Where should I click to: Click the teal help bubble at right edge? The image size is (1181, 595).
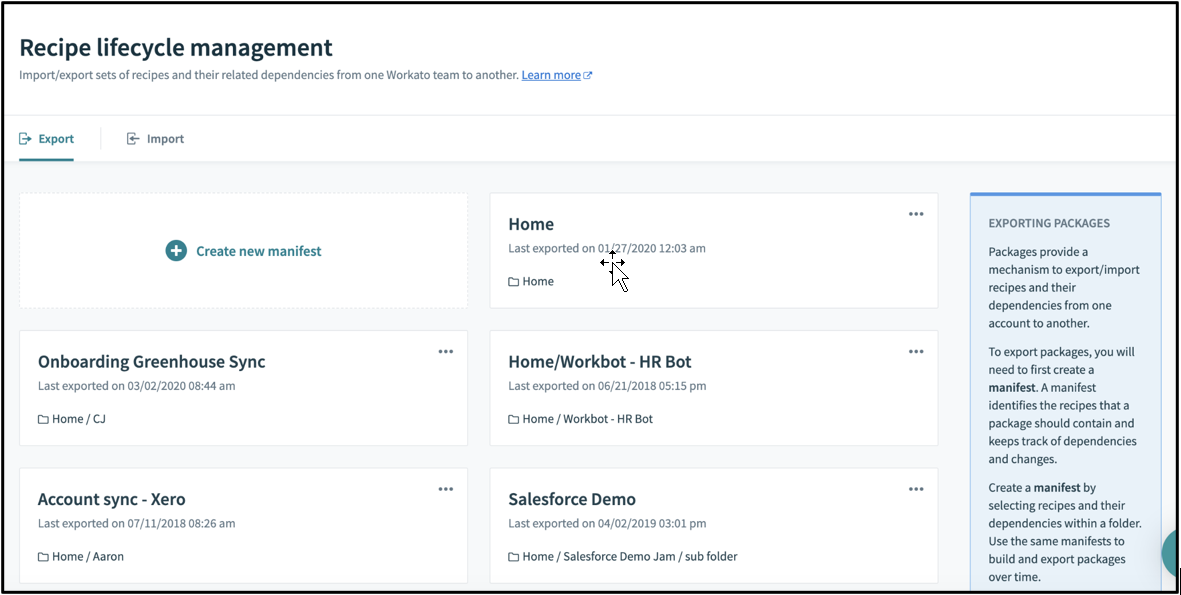(x=1171, y=552)
